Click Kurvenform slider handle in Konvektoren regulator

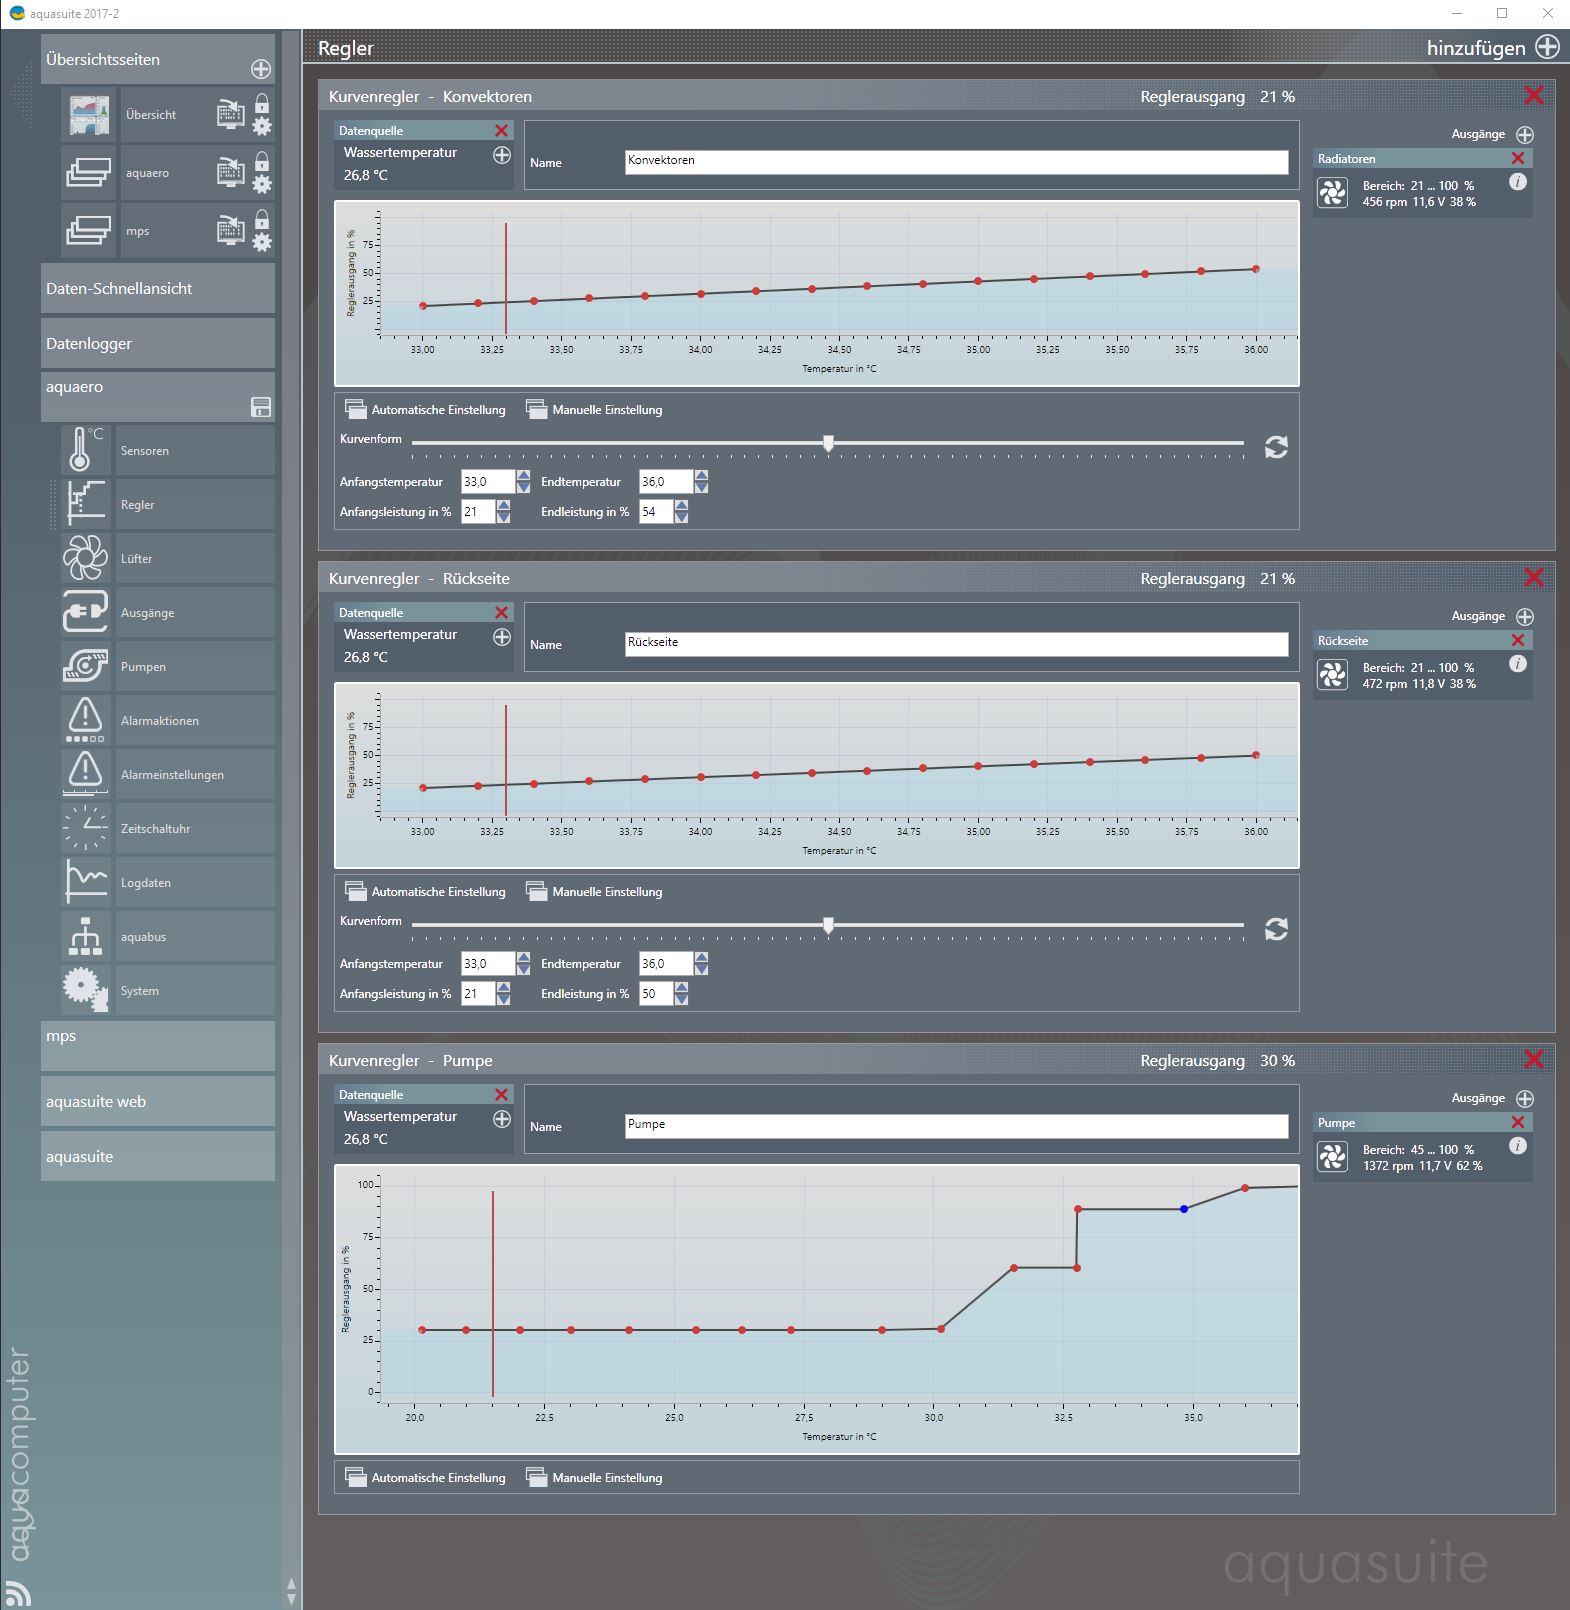[x=828, y=443]
